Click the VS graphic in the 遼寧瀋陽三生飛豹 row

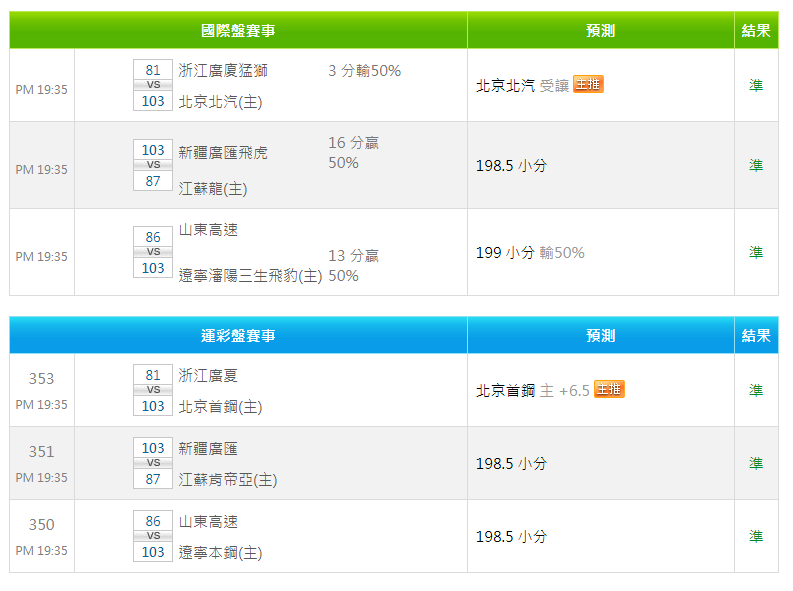point(153,252)
